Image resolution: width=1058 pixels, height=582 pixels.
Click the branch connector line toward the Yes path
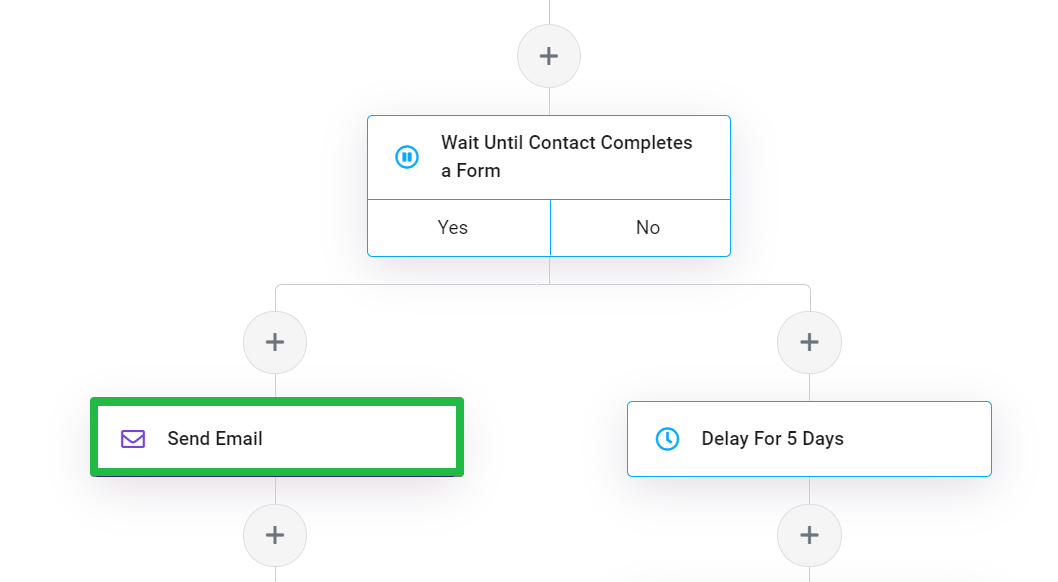click(405, 285)
